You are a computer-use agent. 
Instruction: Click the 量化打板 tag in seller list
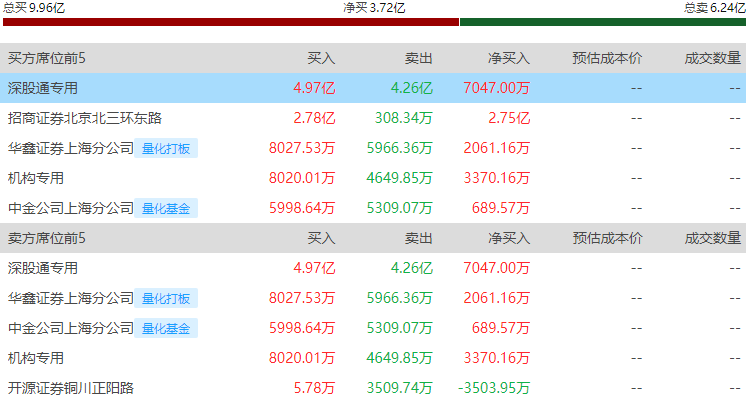[166, 298]
